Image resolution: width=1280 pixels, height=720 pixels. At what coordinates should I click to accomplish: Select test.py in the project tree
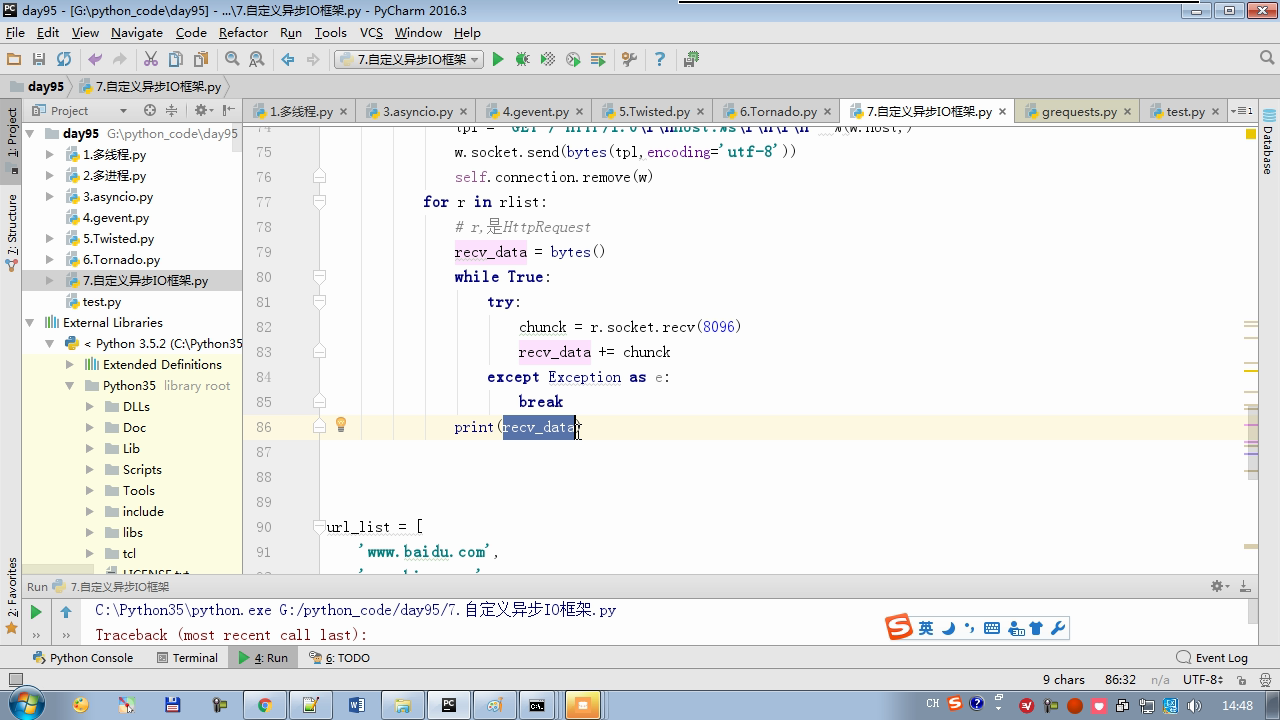click(x=101, y=302)
